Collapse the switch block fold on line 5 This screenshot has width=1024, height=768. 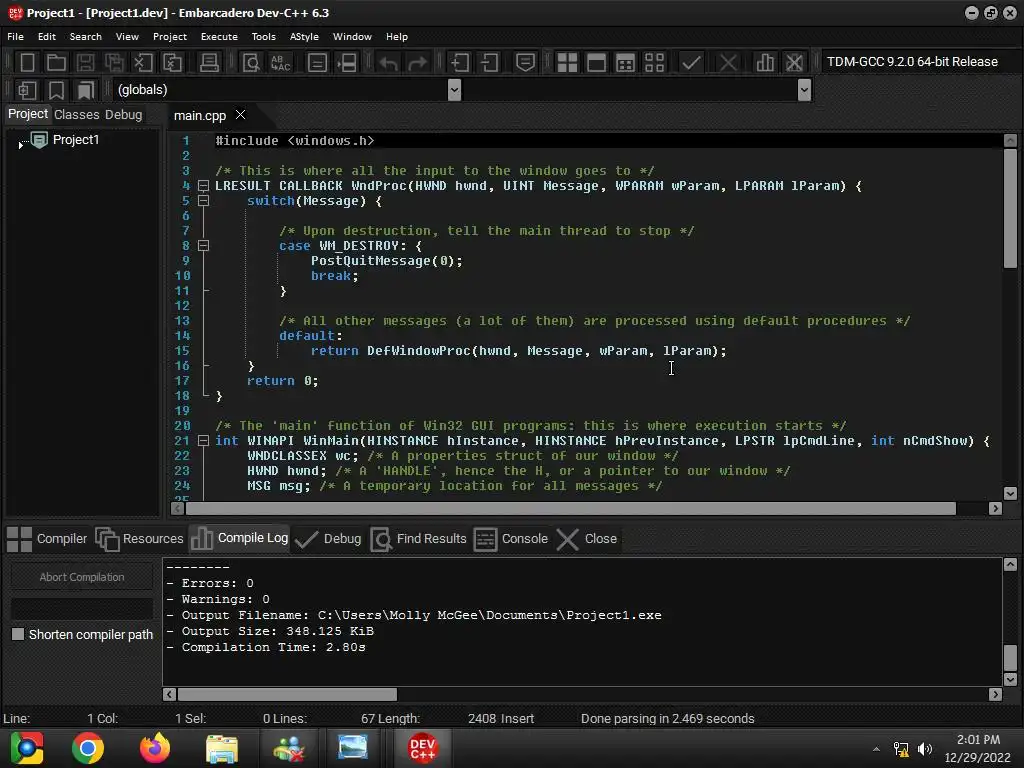pyautogui.click(x=203, y=200)
